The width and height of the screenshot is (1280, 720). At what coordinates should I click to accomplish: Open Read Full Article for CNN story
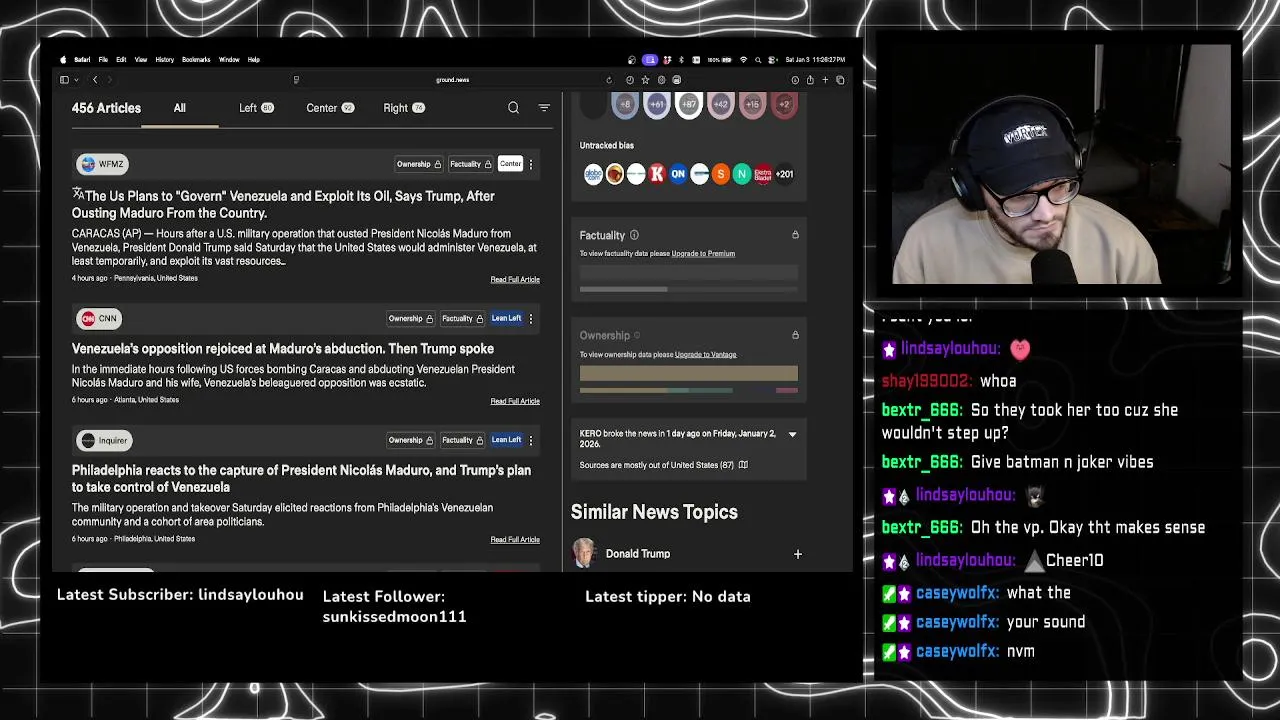515,401
